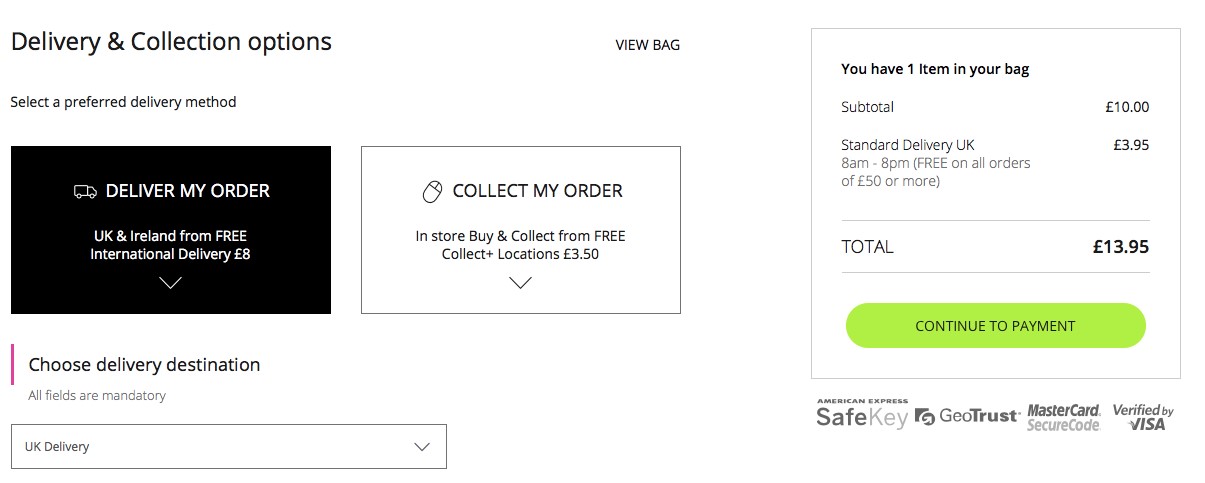Click International Delivery £8 text
This screenshot has height=483, width=1205.
coord(170,254)
